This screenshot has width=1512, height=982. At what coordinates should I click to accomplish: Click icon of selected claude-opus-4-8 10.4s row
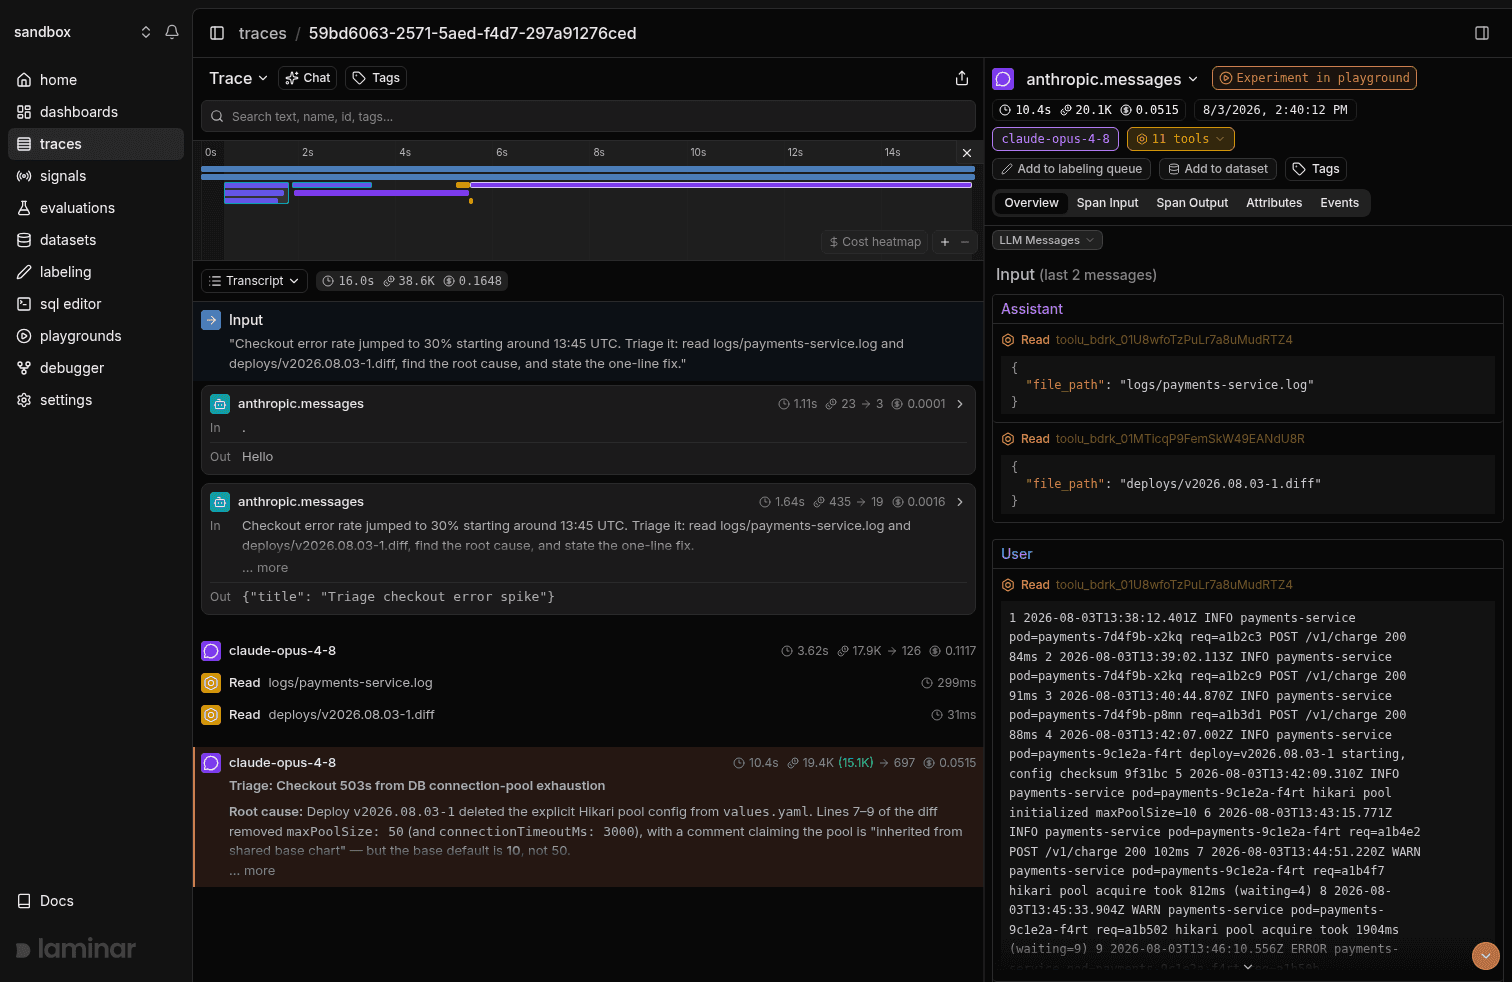[211, 763]
